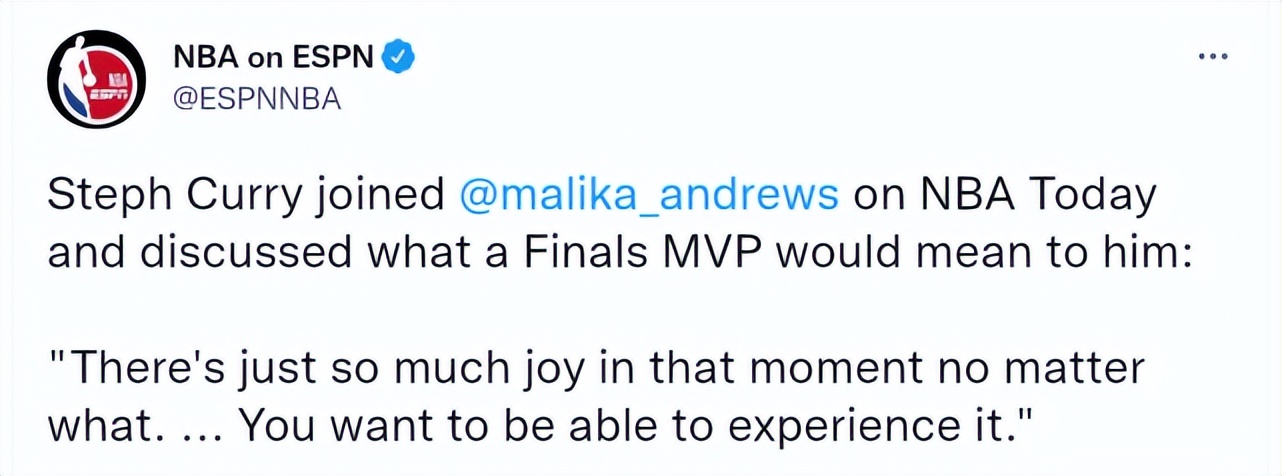Open the three-dot more options menu

tap(1212, 57)
